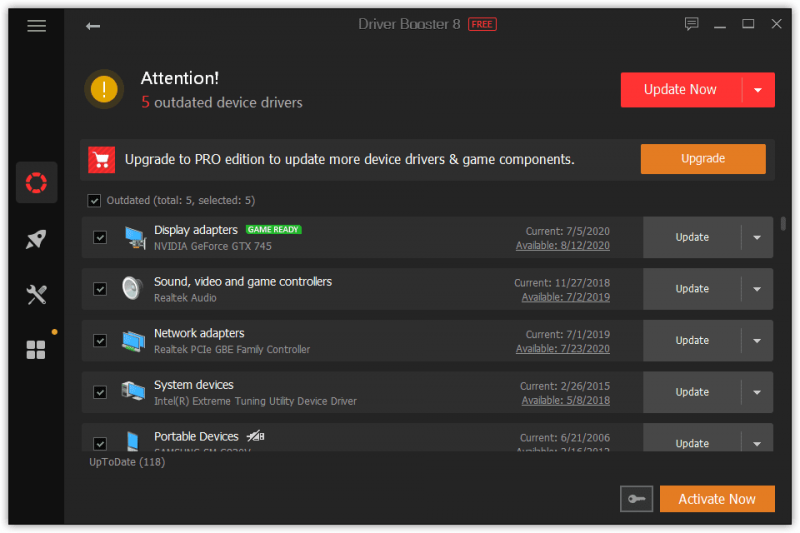The height and width of the screenshot is (533, 800).
Task: Expand System devices update options arrow
Action: point(757,392)
